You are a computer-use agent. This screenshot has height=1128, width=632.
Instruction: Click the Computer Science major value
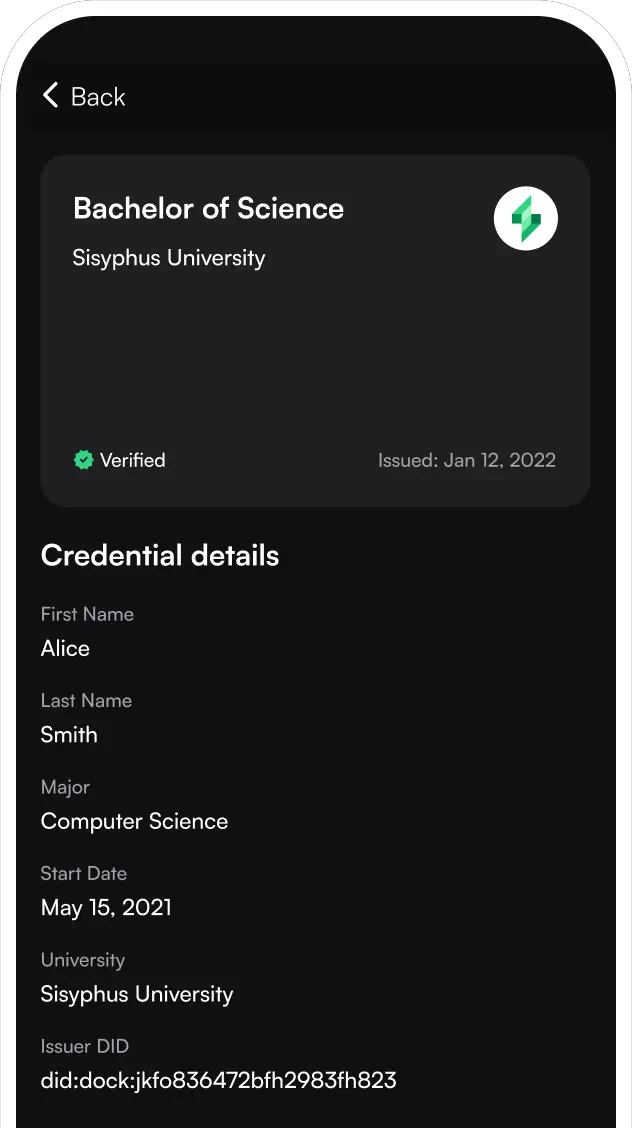coord(134,821)
